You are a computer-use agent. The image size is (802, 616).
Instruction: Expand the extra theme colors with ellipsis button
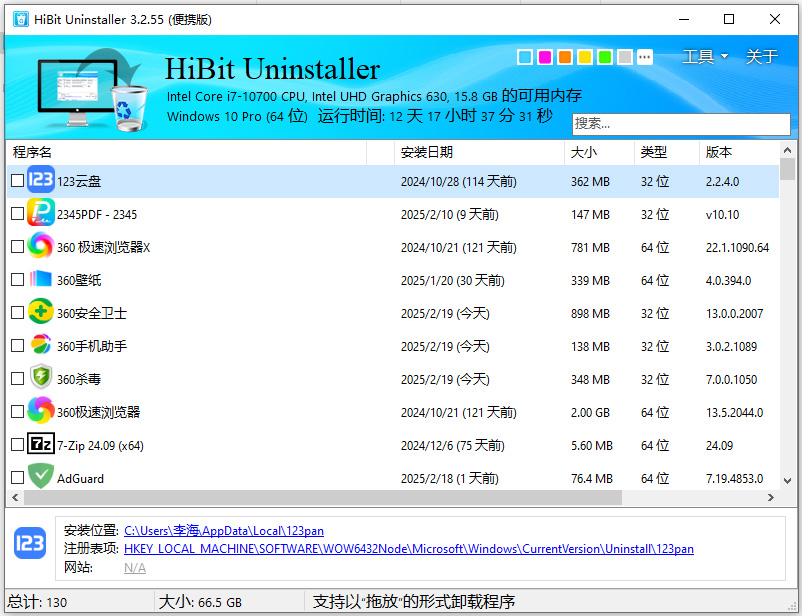[645, 57]
